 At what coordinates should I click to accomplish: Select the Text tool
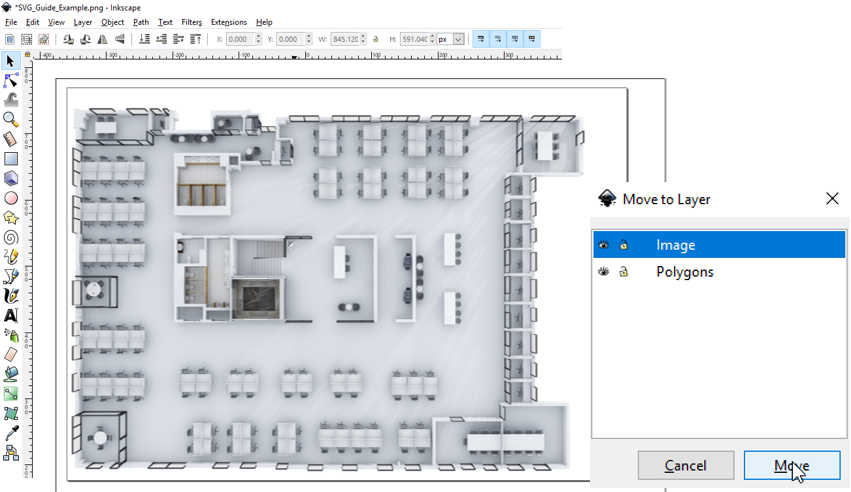pyautogui.click(x=11, y=315)
